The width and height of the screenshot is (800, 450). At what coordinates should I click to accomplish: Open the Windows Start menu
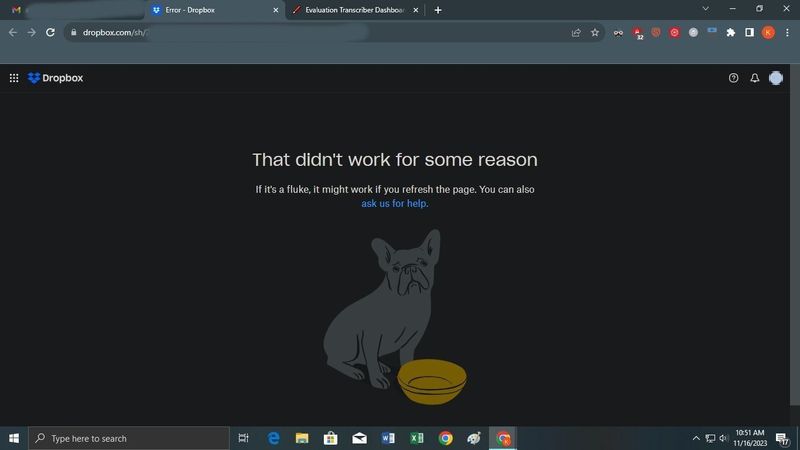(14, 438)
